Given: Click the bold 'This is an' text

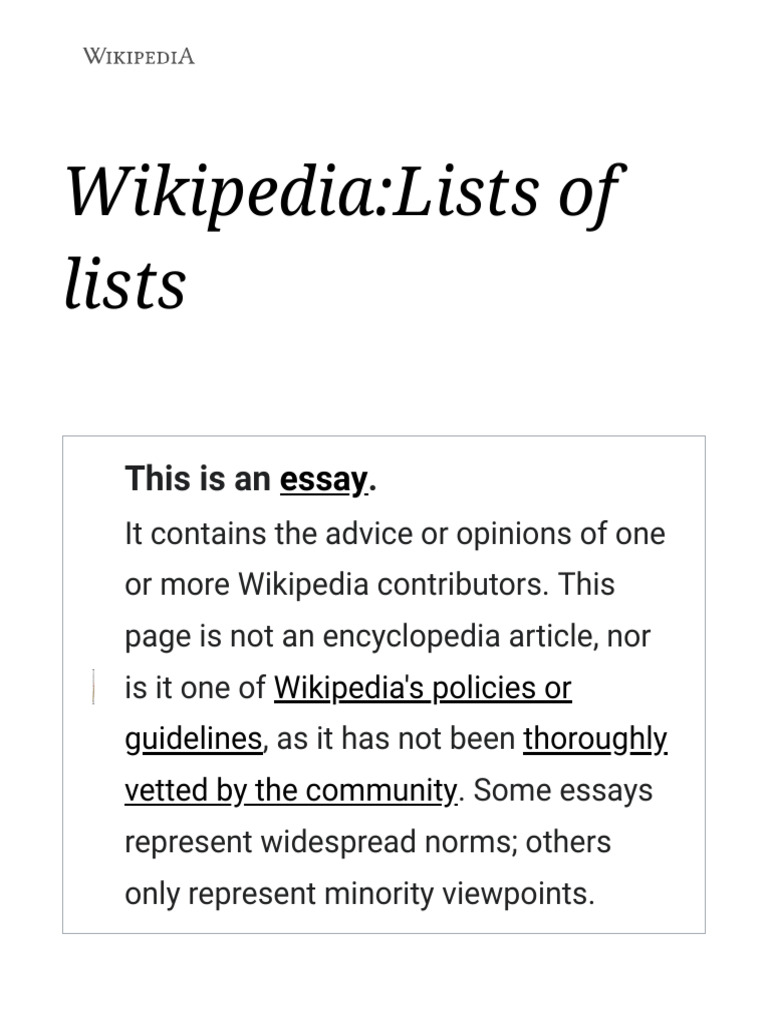Looking at the screenshot, I should [x=198, y=480].
